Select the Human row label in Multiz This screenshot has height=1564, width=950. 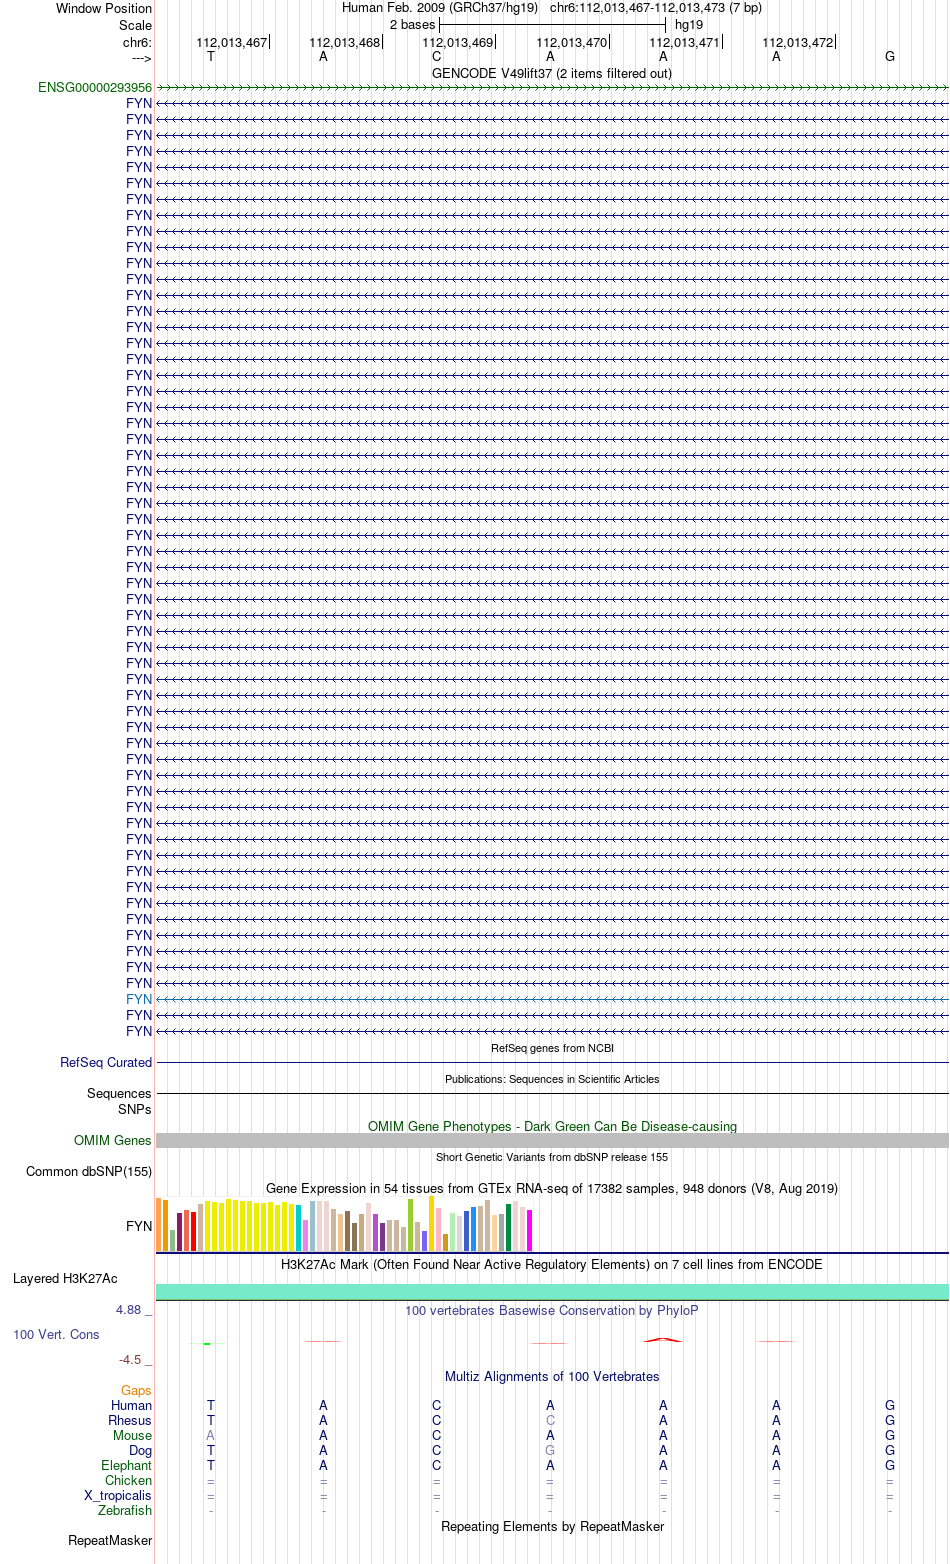point(132,1406)
